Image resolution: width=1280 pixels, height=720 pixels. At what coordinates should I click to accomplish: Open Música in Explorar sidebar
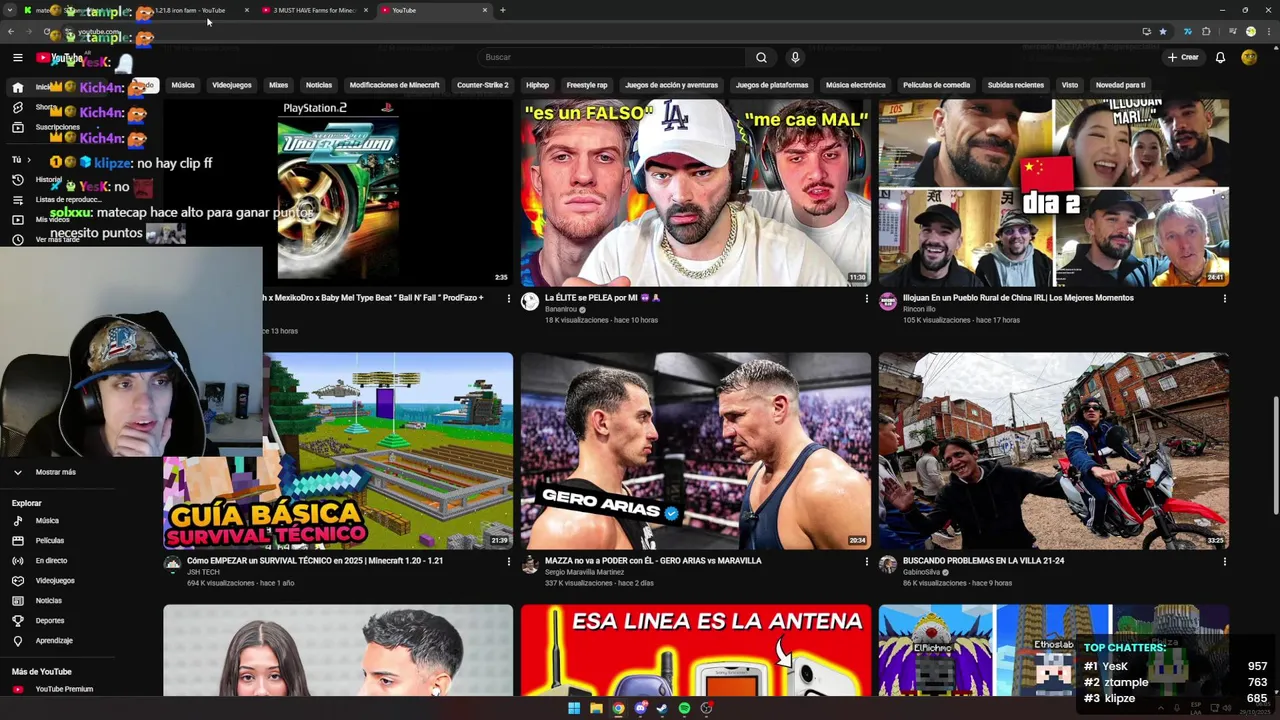click(47, 521)
